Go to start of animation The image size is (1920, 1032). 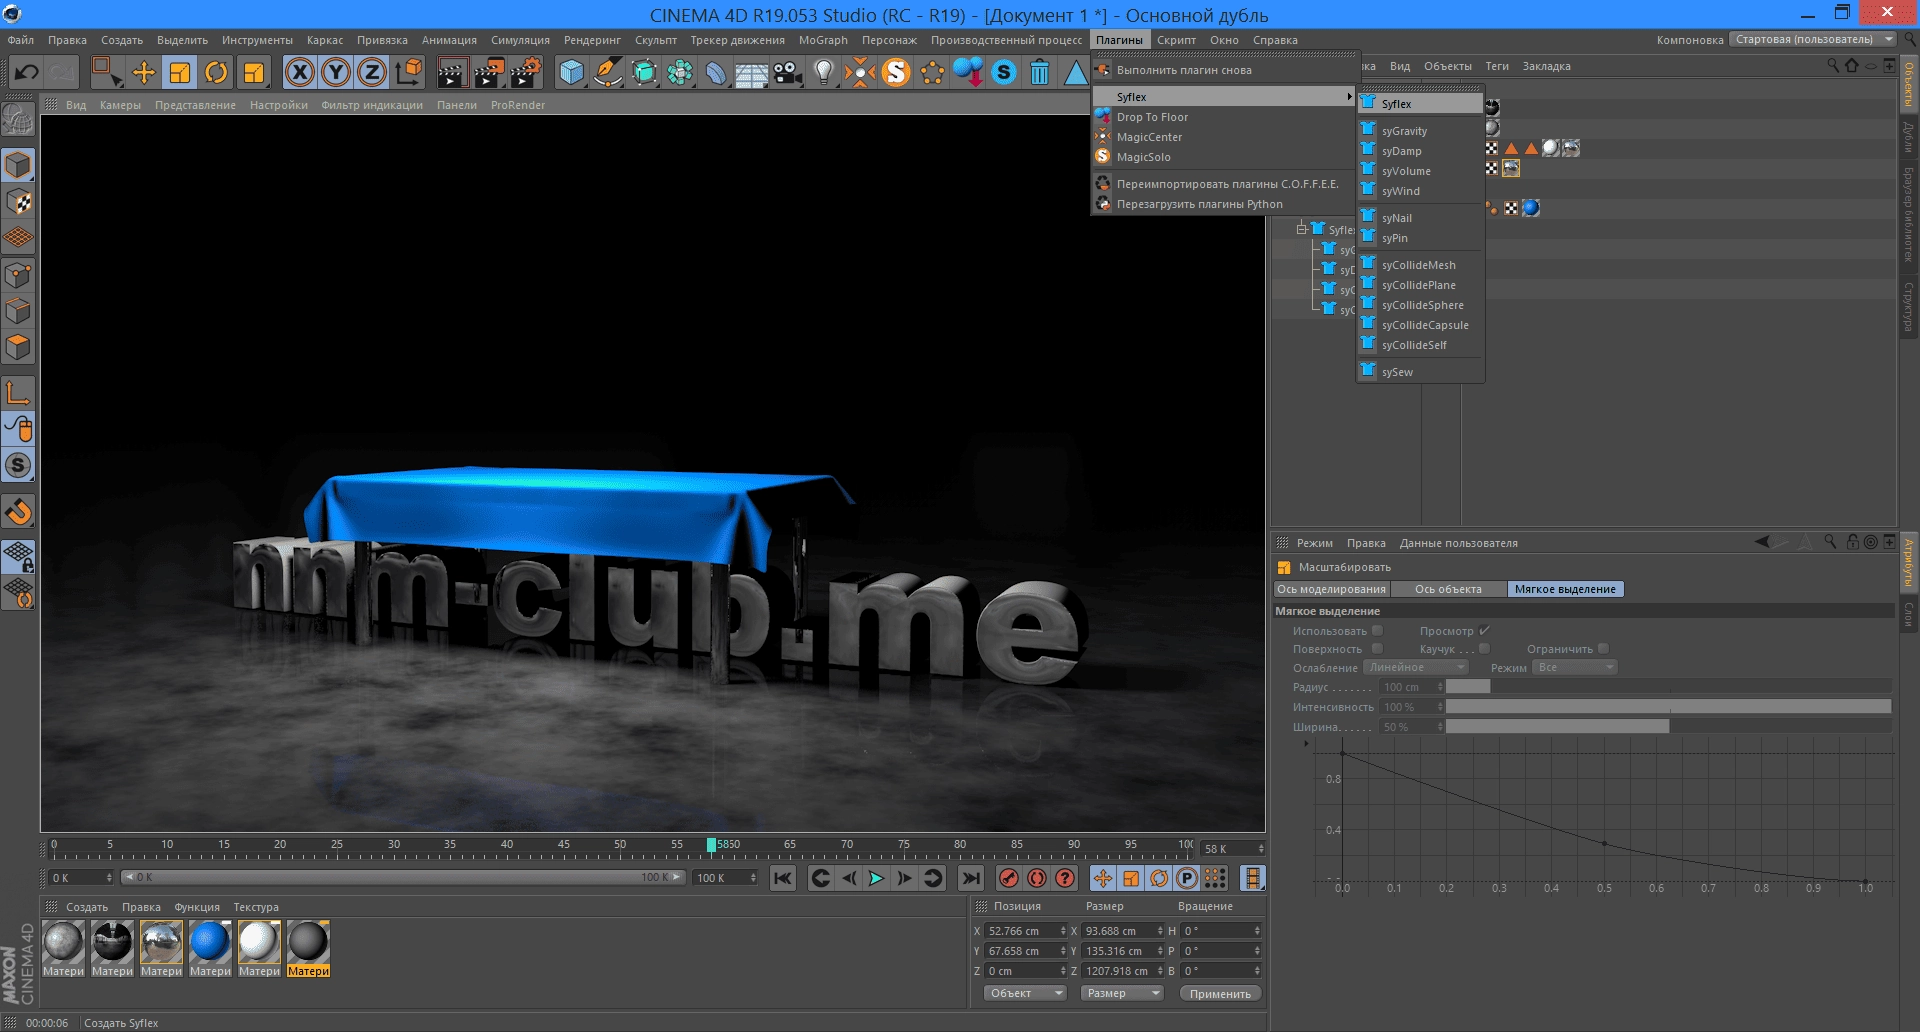[783, 878]
